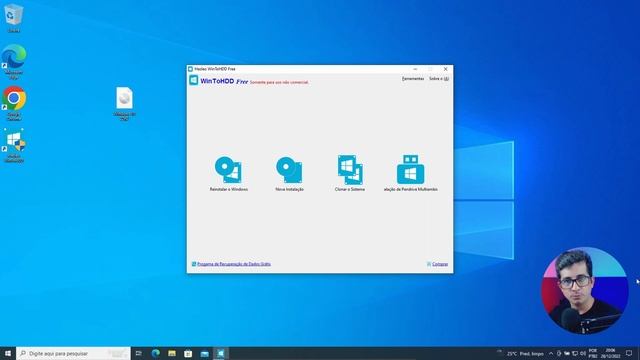Select the Google Chrome desktop shortcut

(x=14, y=103)
